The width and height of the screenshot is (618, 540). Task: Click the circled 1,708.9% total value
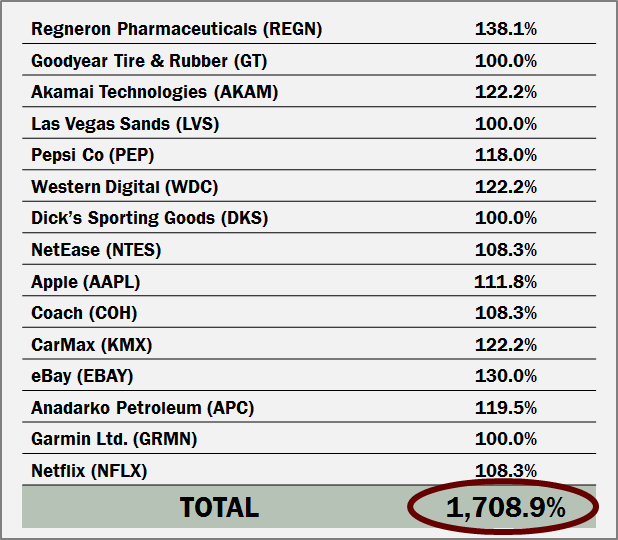[505, 507]
